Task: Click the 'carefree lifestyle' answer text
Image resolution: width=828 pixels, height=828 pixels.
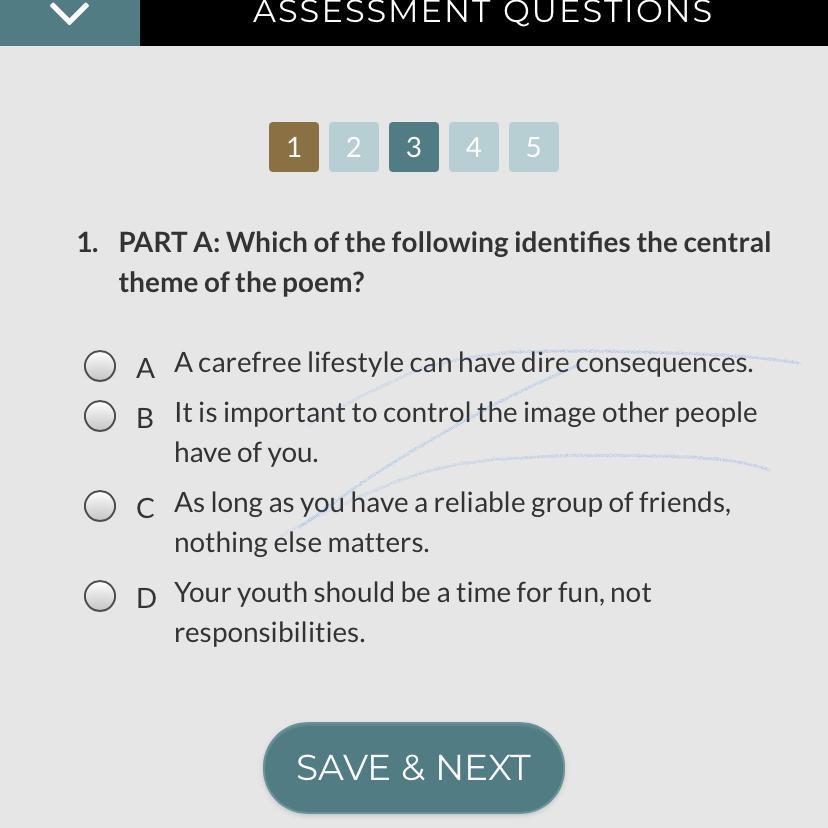Action: point(463,363)
